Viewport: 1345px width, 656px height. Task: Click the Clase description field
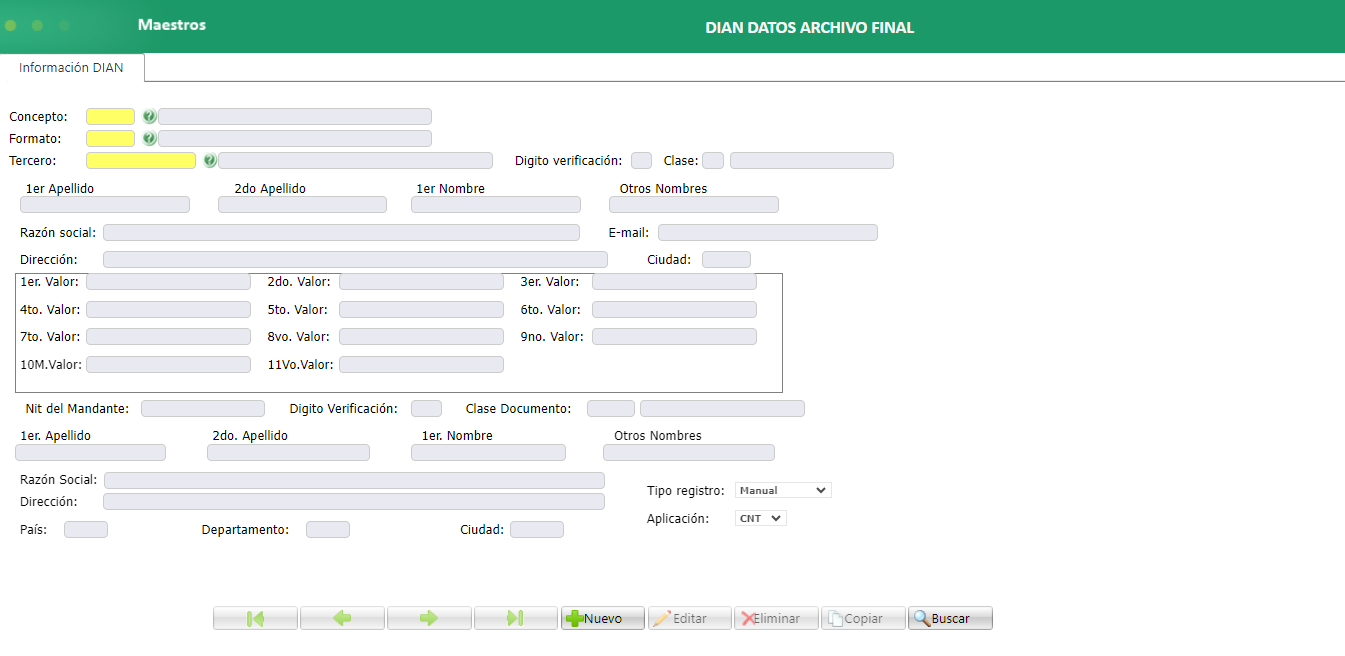click(x=812, y=161)
